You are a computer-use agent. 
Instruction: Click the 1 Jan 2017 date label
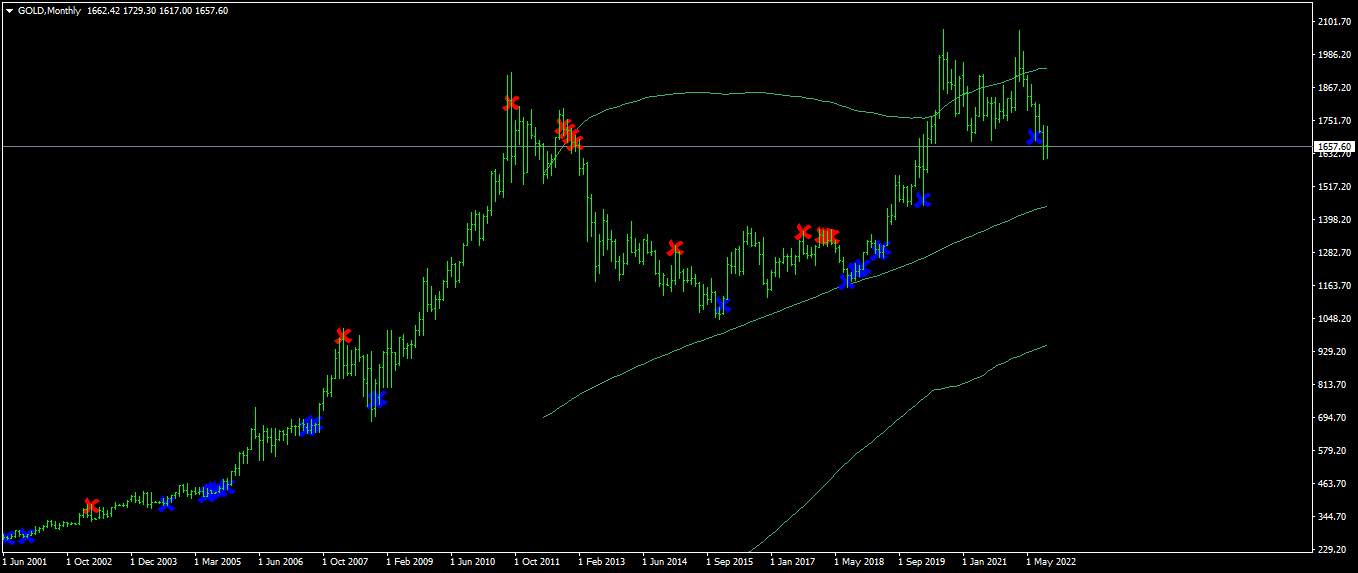click(x=792, y=562)
